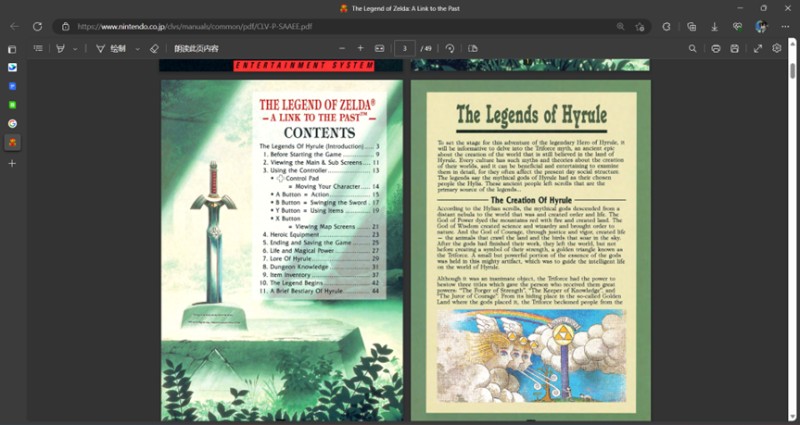
Task: Switch to the Google tab in sidebar
Action: (x=12, y=123)
